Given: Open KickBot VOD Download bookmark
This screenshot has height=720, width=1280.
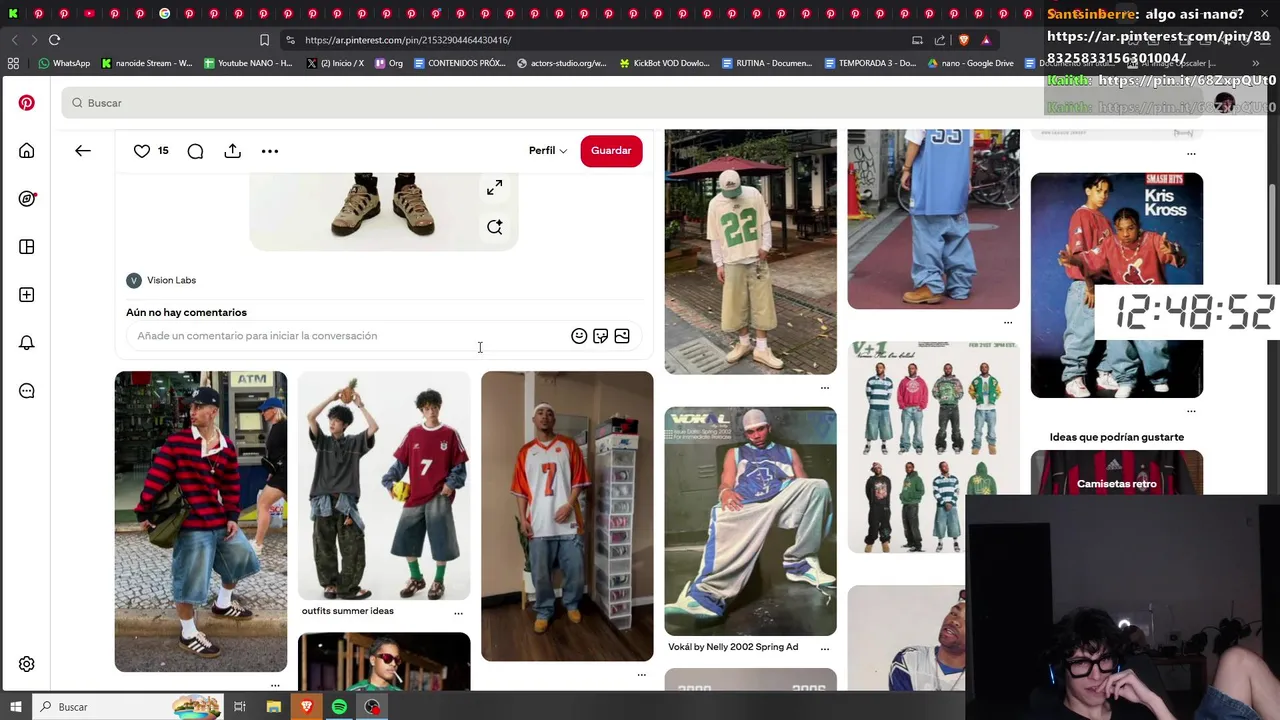Looking at the screenshot, I should point(665,63).
